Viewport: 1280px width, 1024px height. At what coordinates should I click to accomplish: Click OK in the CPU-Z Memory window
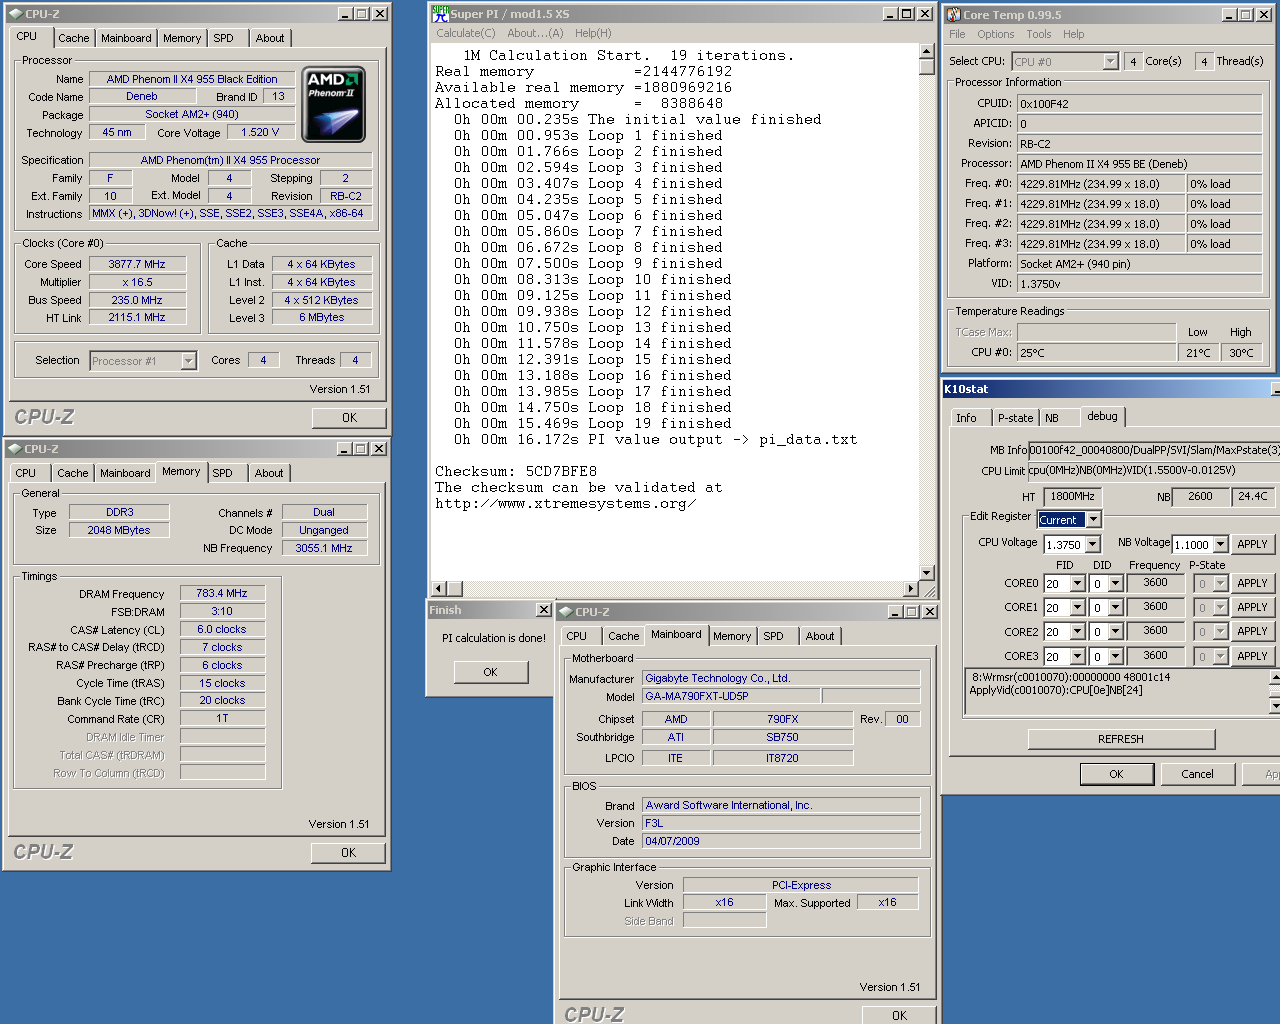pyautogui.click(x=348, y=853)
